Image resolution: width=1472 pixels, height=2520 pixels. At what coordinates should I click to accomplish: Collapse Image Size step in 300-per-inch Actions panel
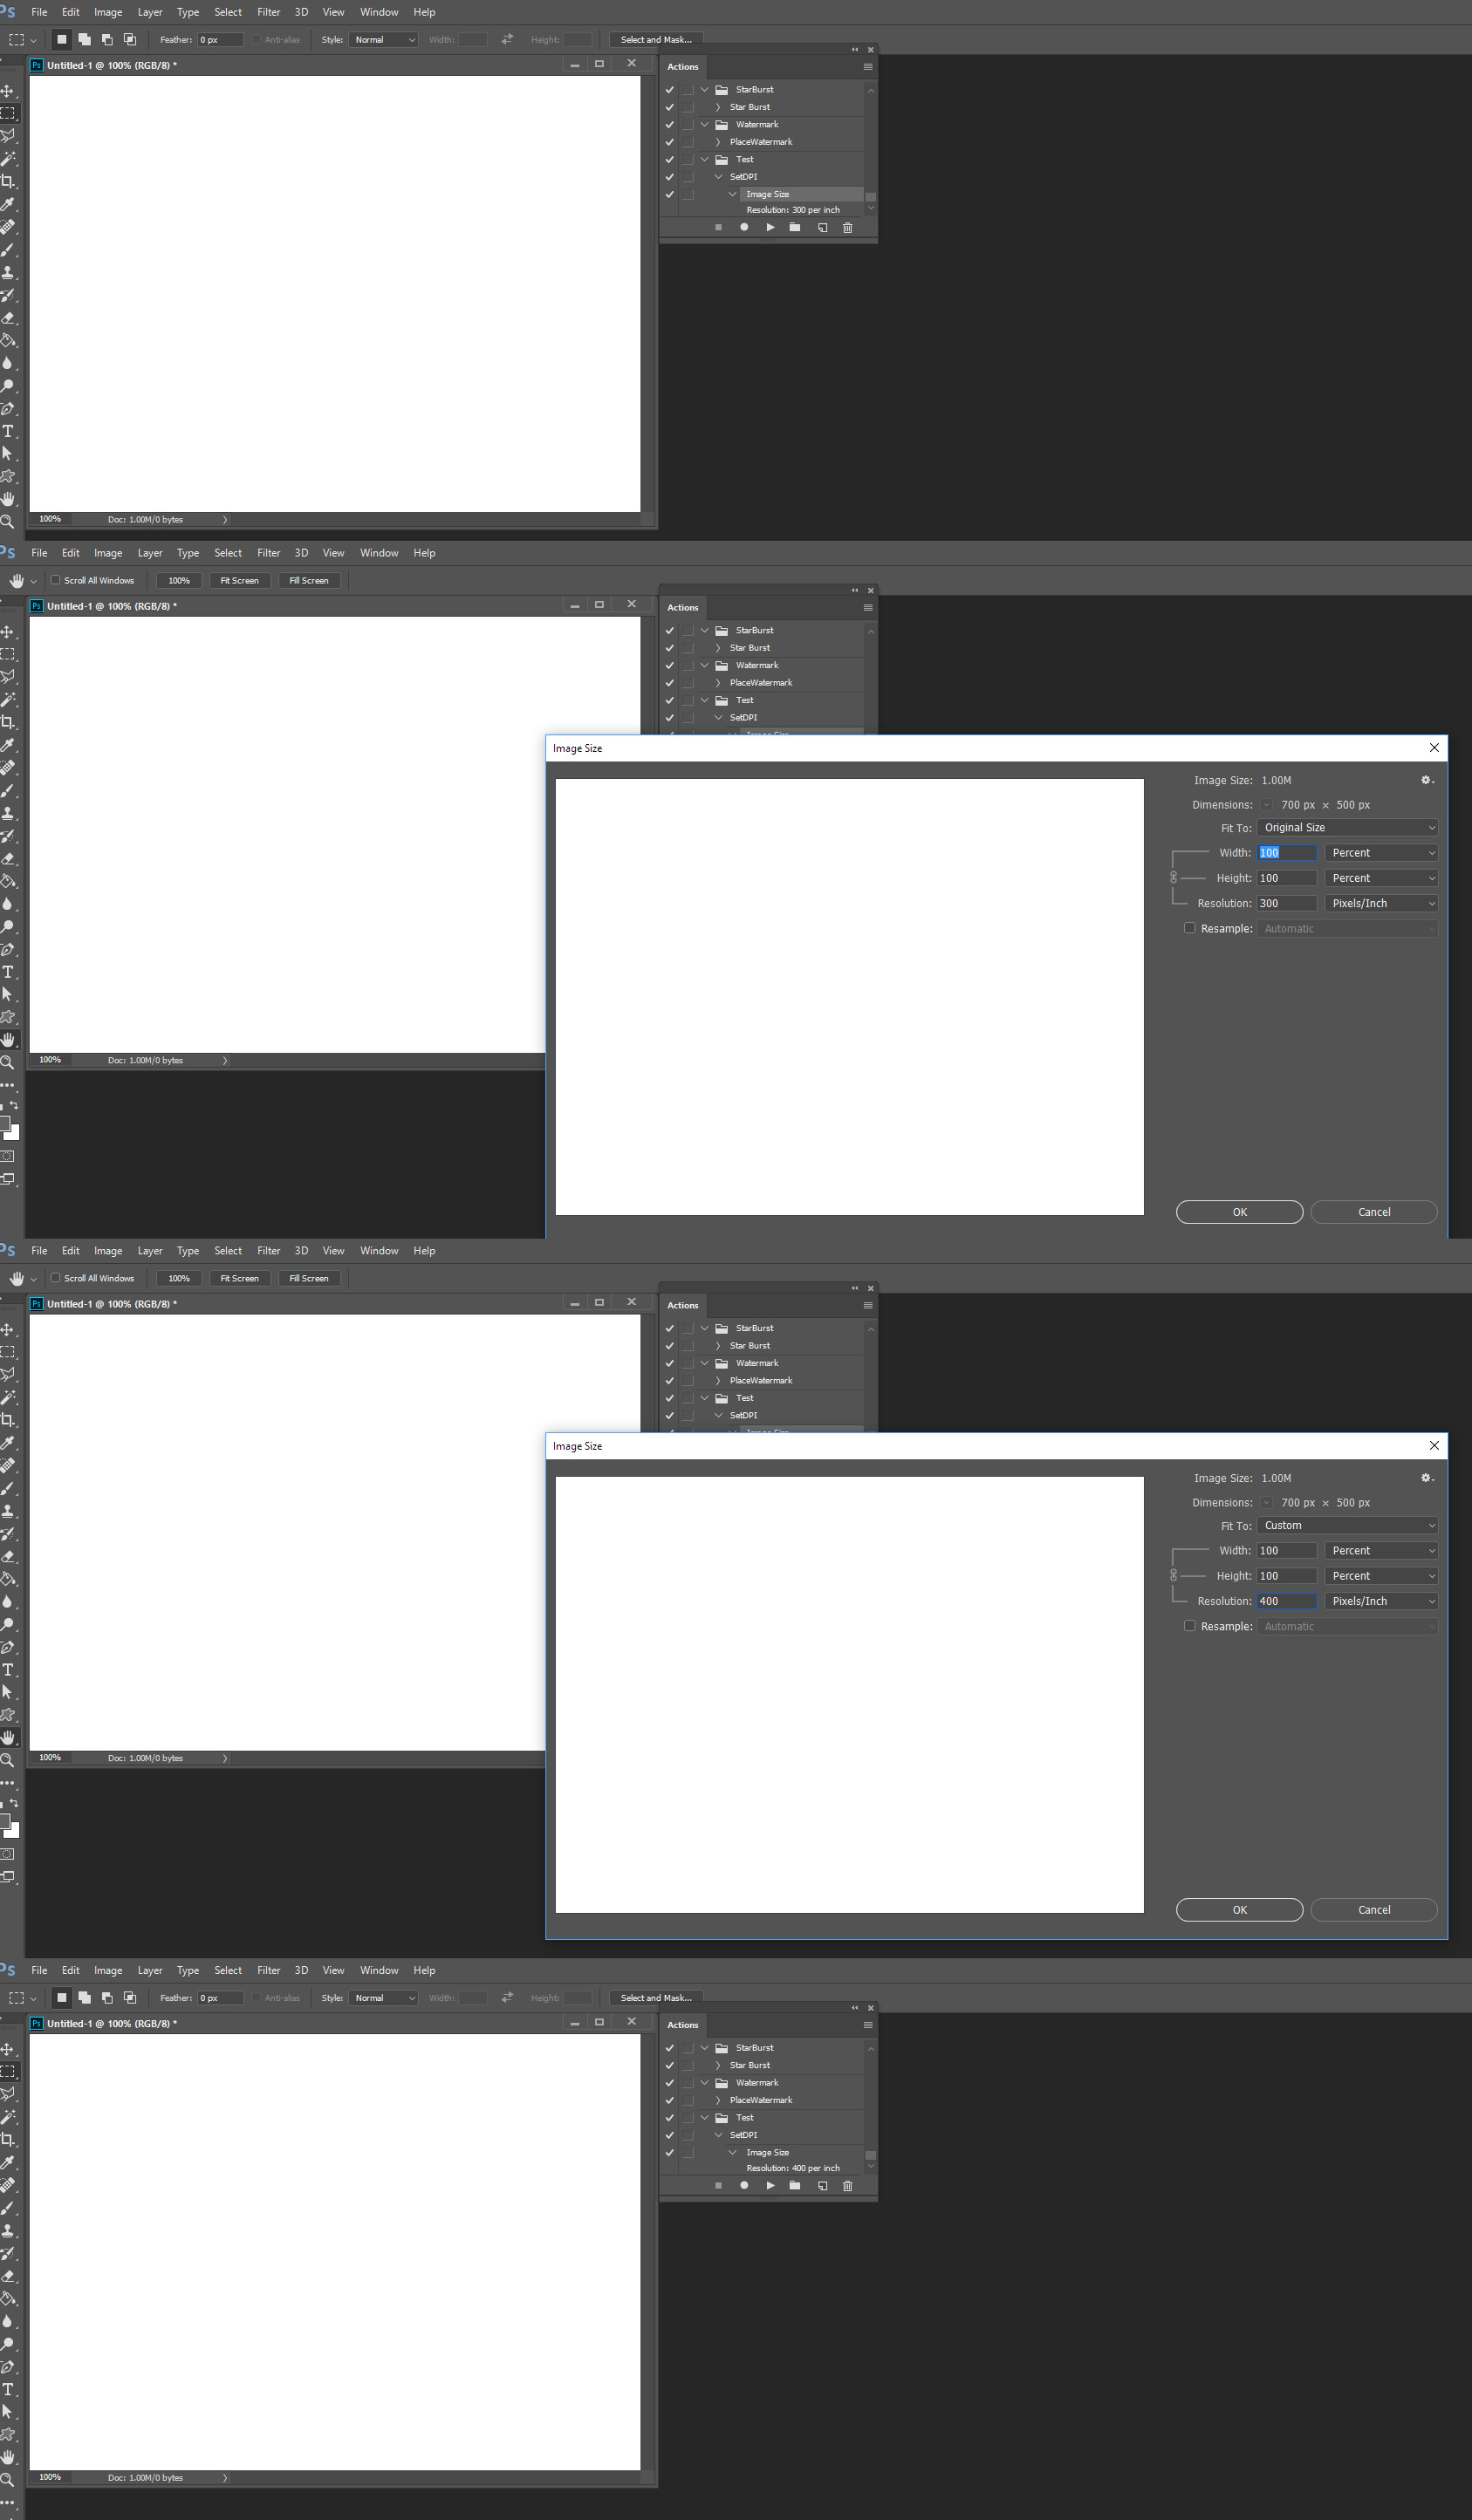click(x=733, y=194)
